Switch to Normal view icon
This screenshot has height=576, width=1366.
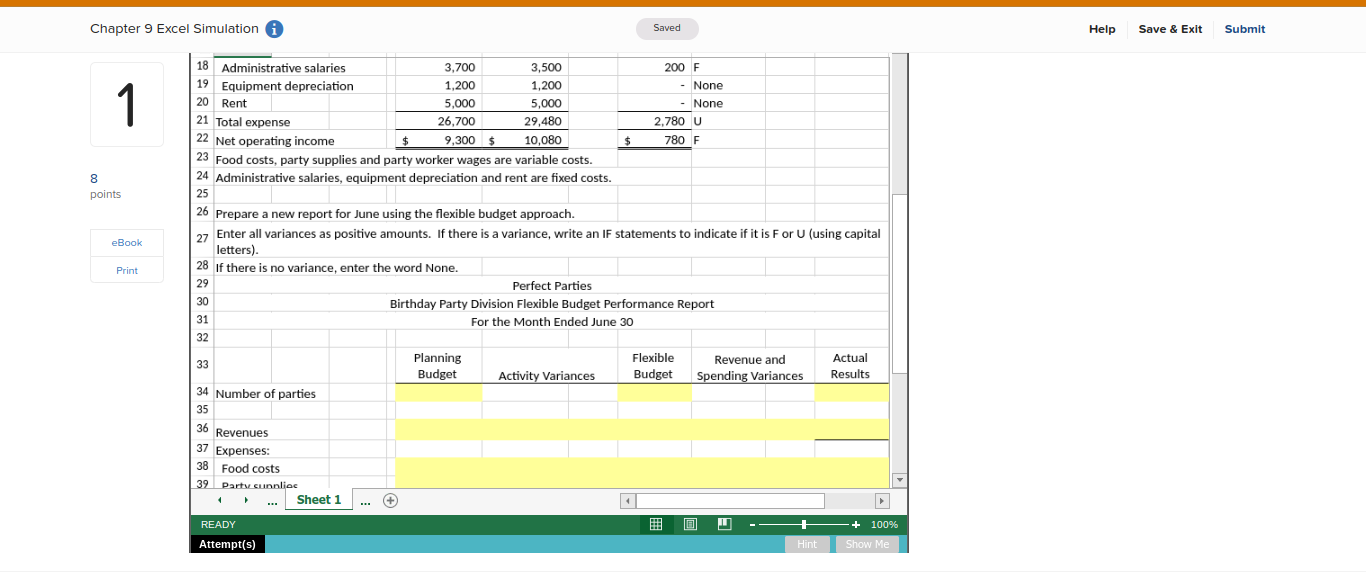click(x=657, y=524)
